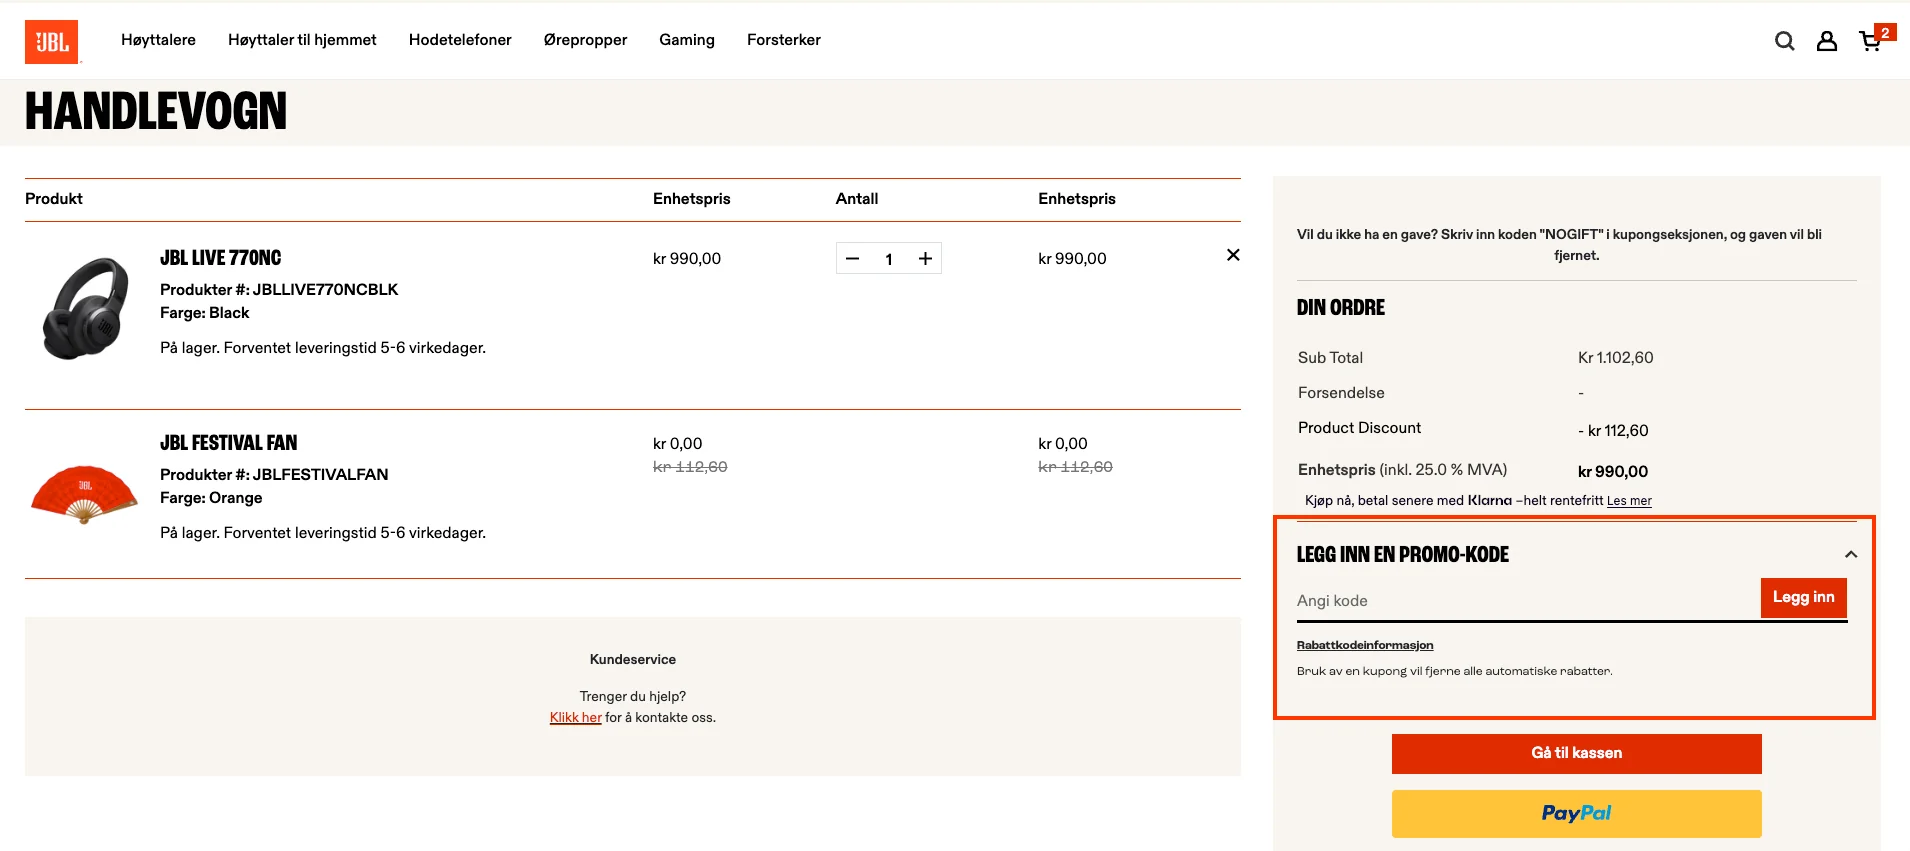Click the Forsendelse label

click(1341, 393)
